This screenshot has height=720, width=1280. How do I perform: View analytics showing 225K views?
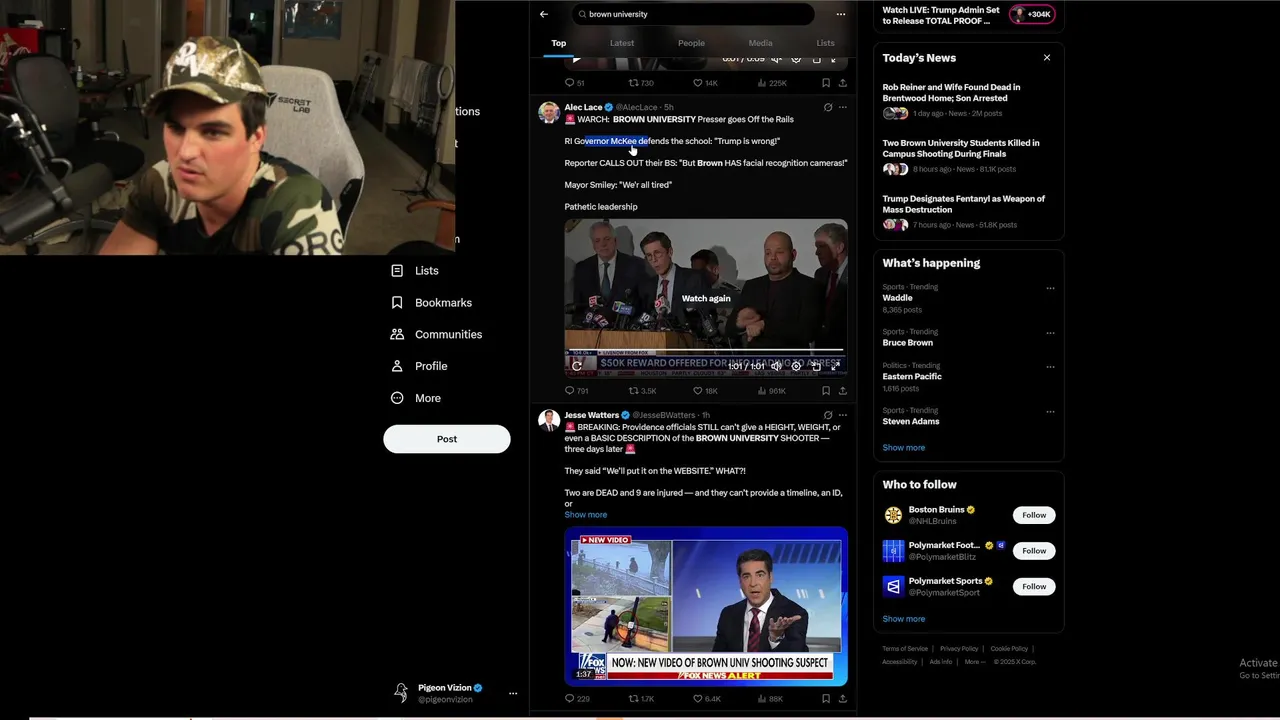(772, 83)
